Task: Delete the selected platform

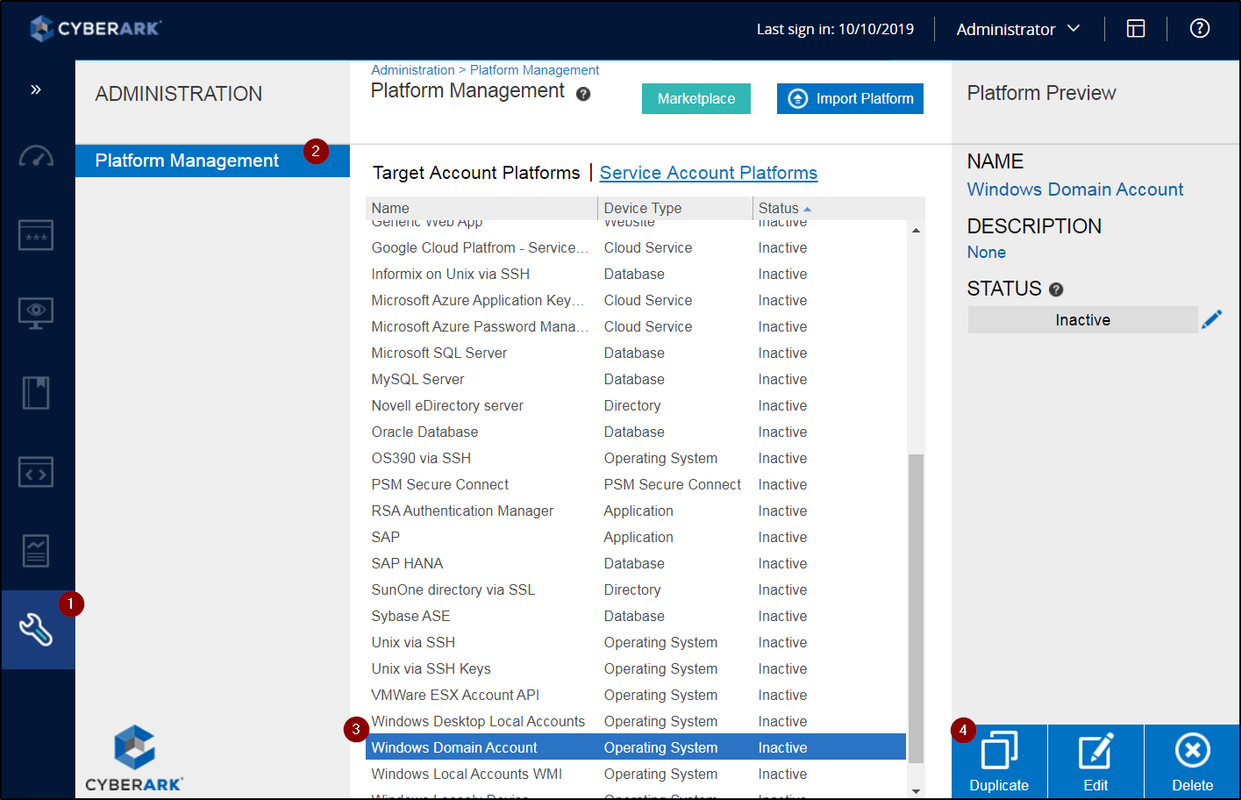Action: (1192, 762)
